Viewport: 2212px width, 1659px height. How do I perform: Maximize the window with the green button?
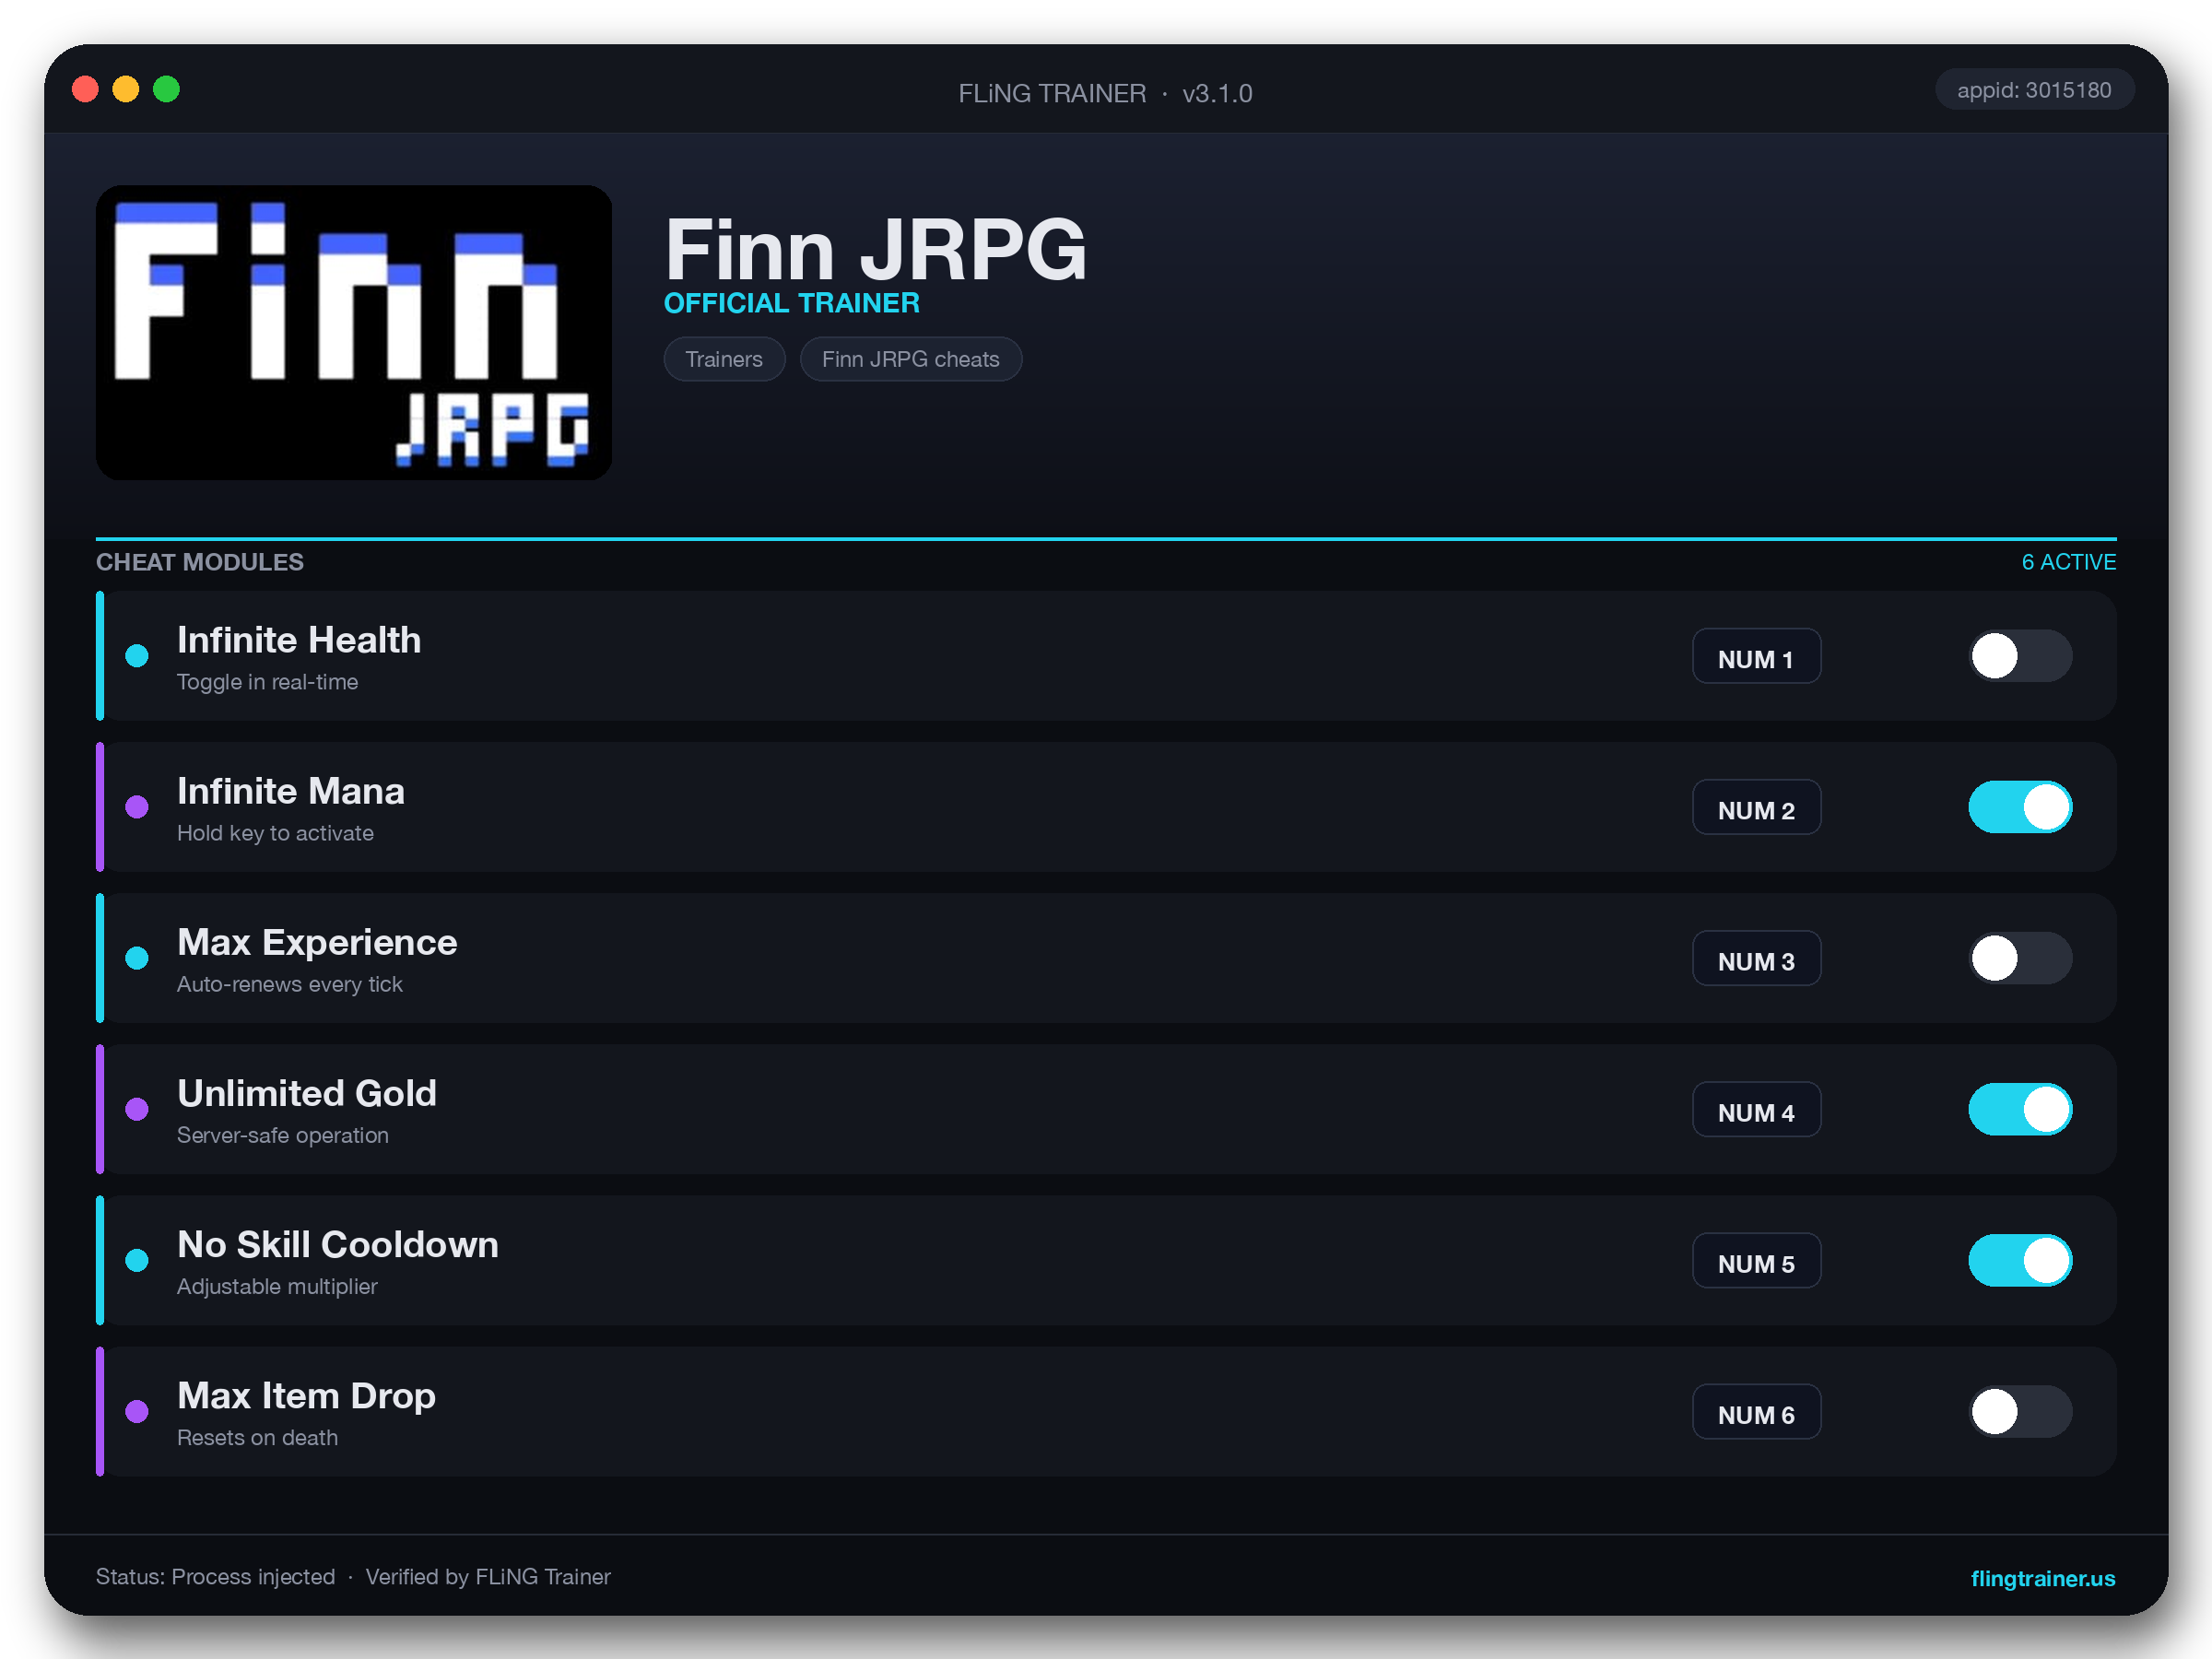point(166,89)
